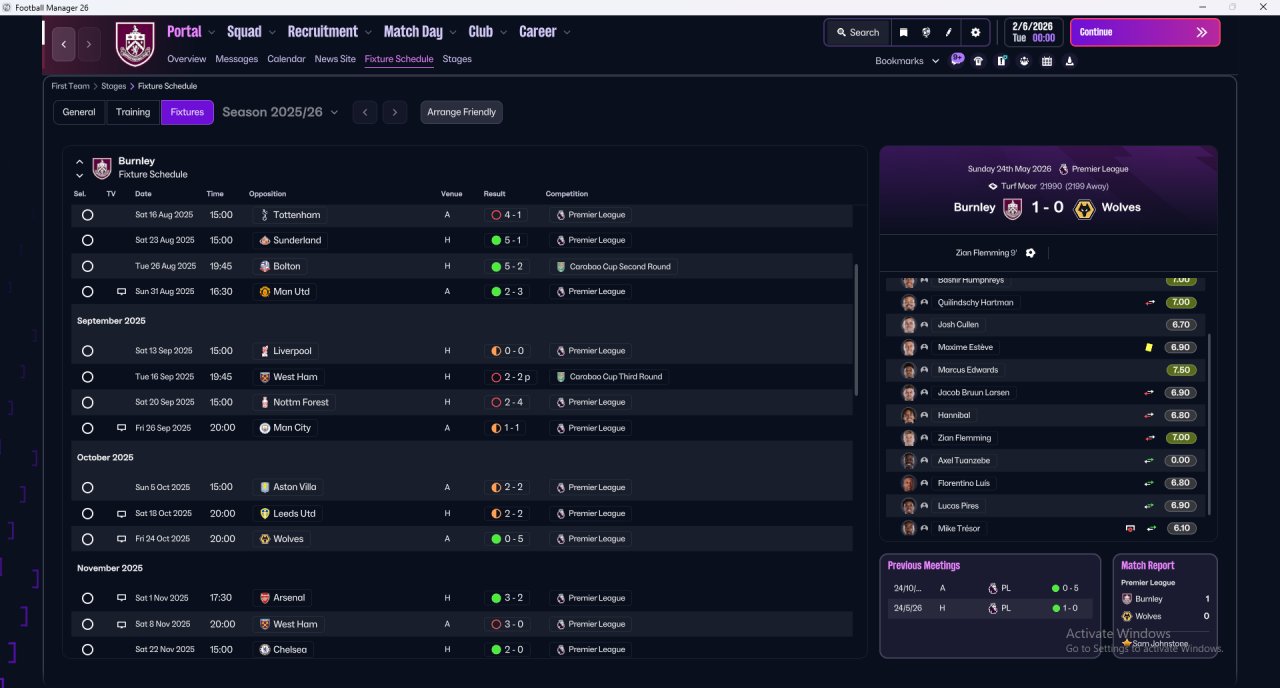Click the Tottenham club badge in fixture list
The image size is (1280, 688).
(x=264, y=215)
